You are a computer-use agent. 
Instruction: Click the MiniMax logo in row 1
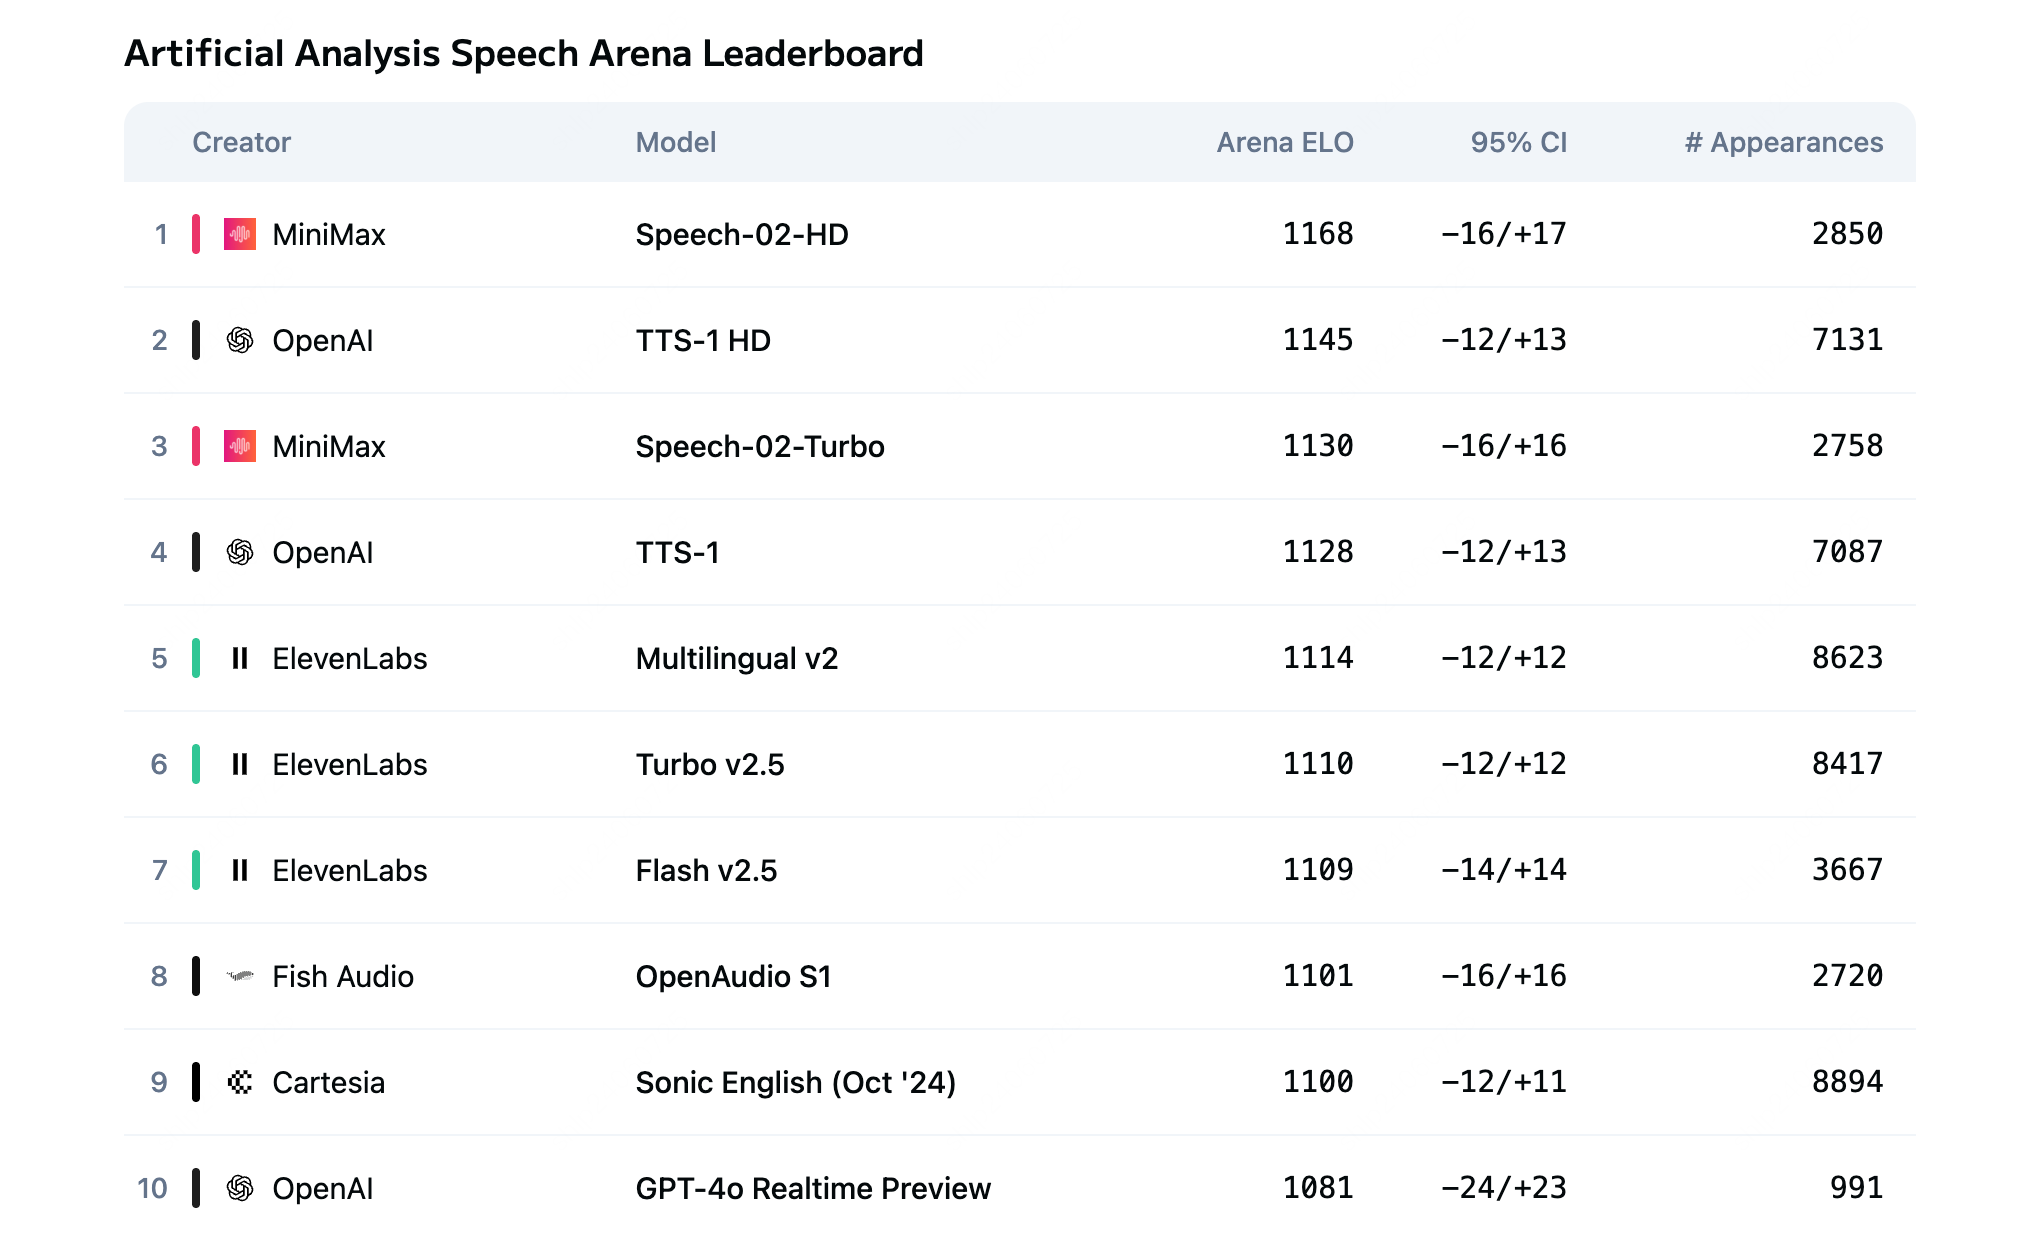pyautogui.click(x=239, y=234)
